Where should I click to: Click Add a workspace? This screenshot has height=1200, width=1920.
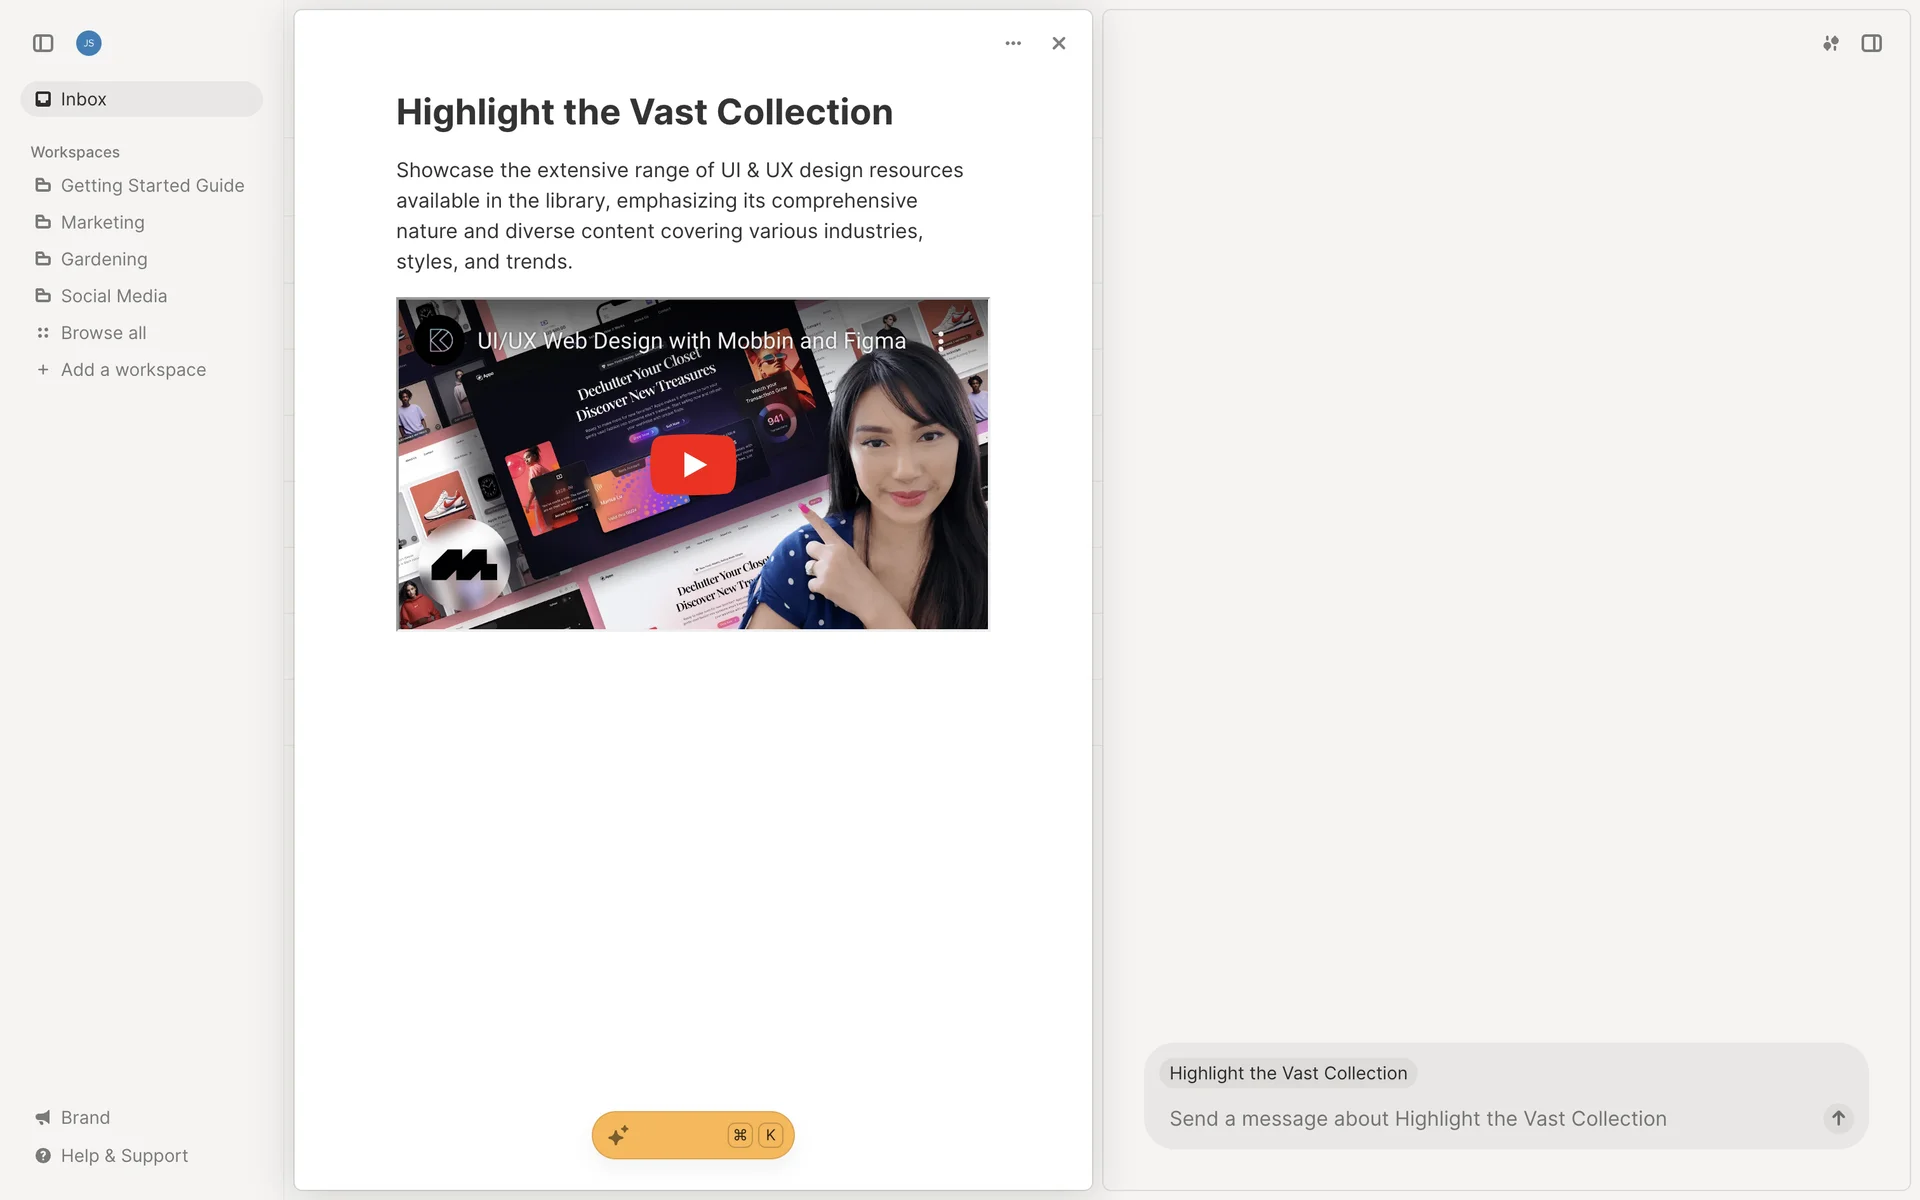tap(132, 370)
